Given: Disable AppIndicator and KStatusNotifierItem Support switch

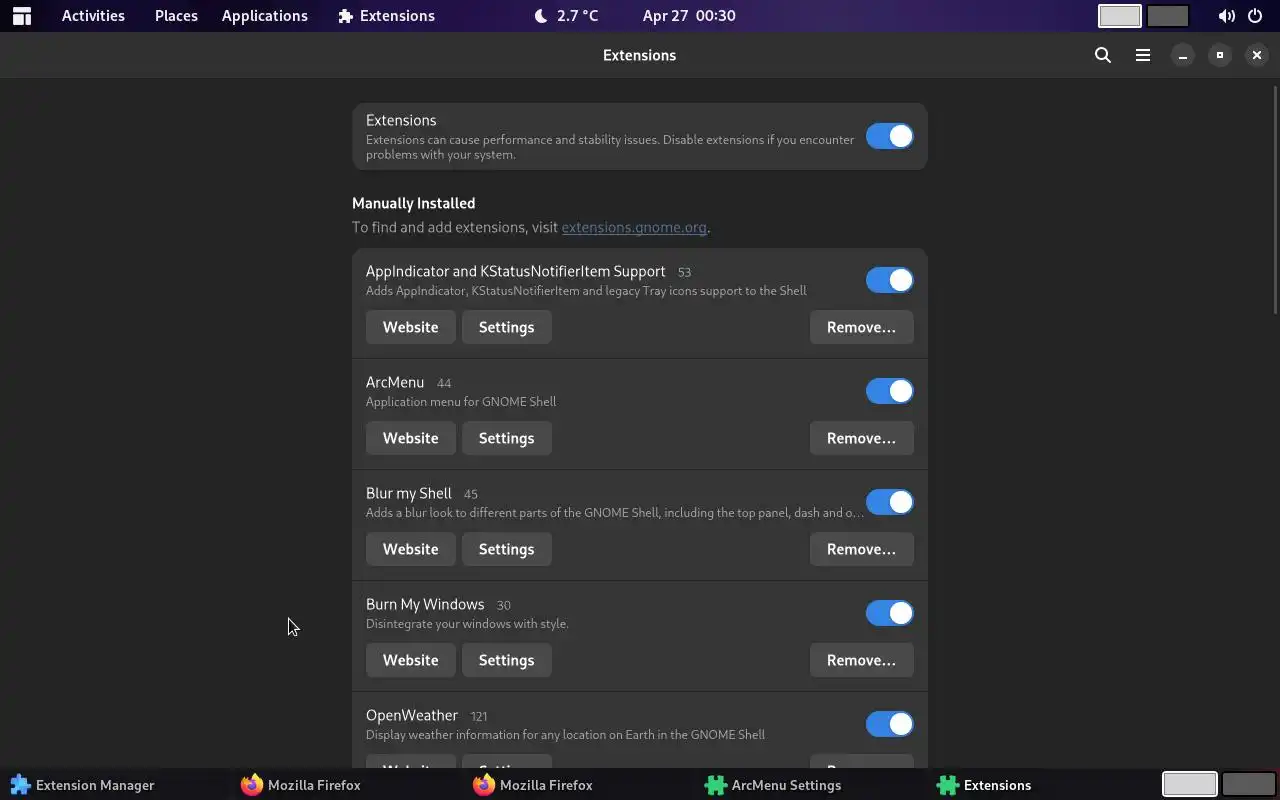Looking at the screenshot, I should [x=889, y=280].
